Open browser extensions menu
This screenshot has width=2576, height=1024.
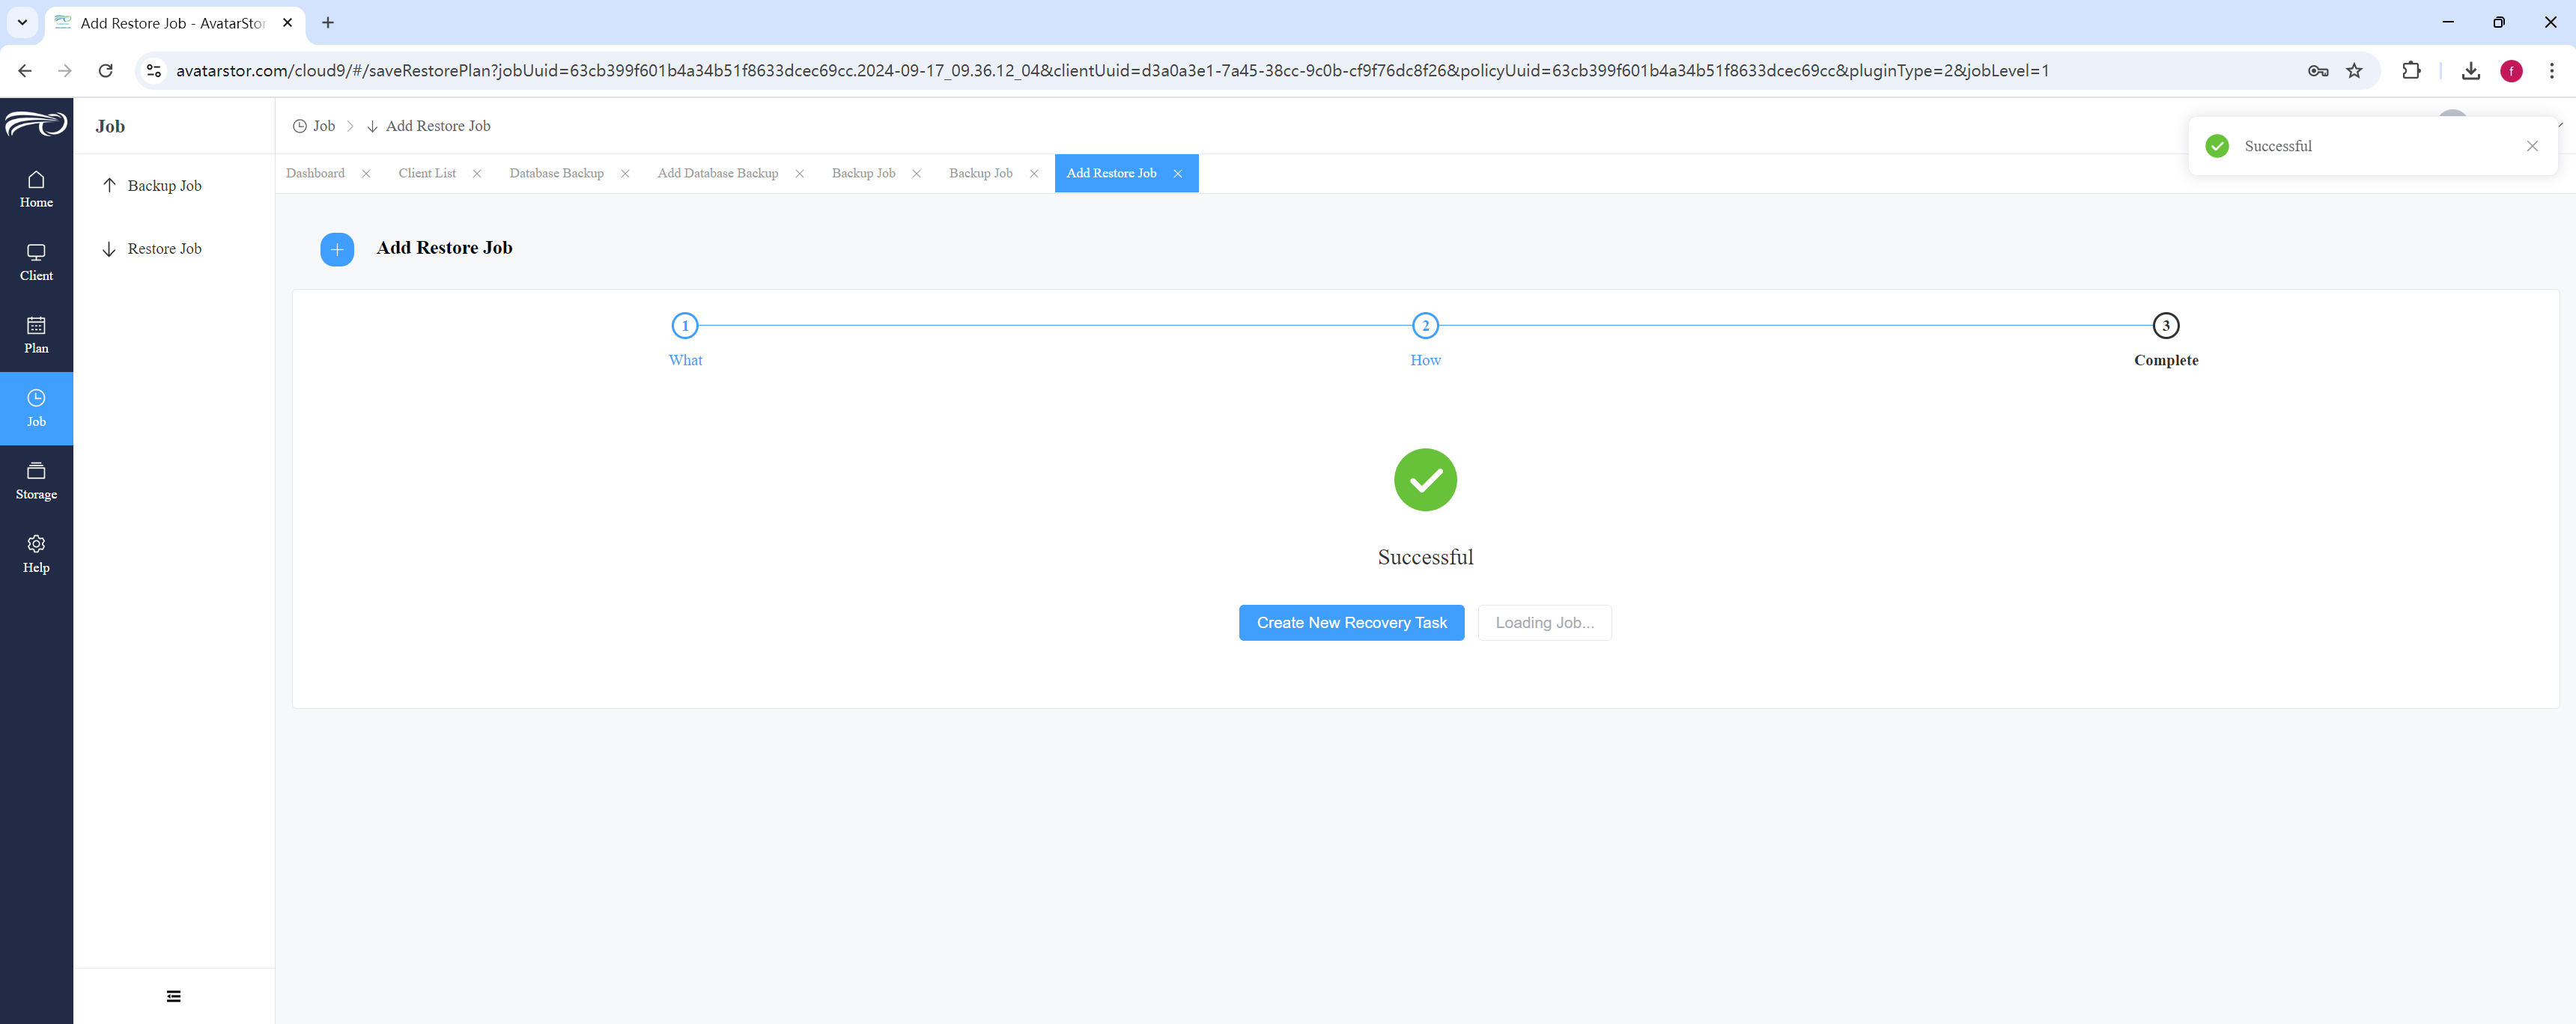tap(2411, 70)
